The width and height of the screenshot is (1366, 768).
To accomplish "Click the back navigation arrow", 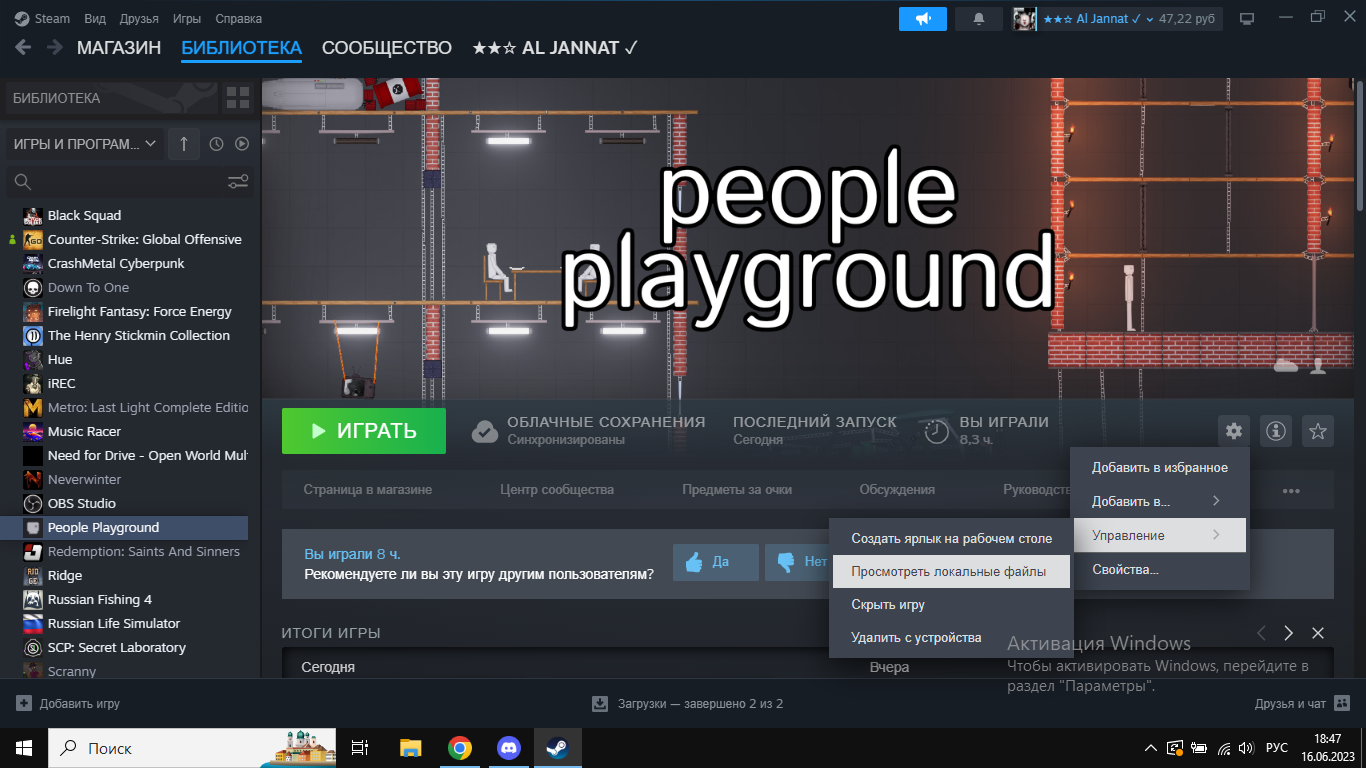I will pos(23,47).
